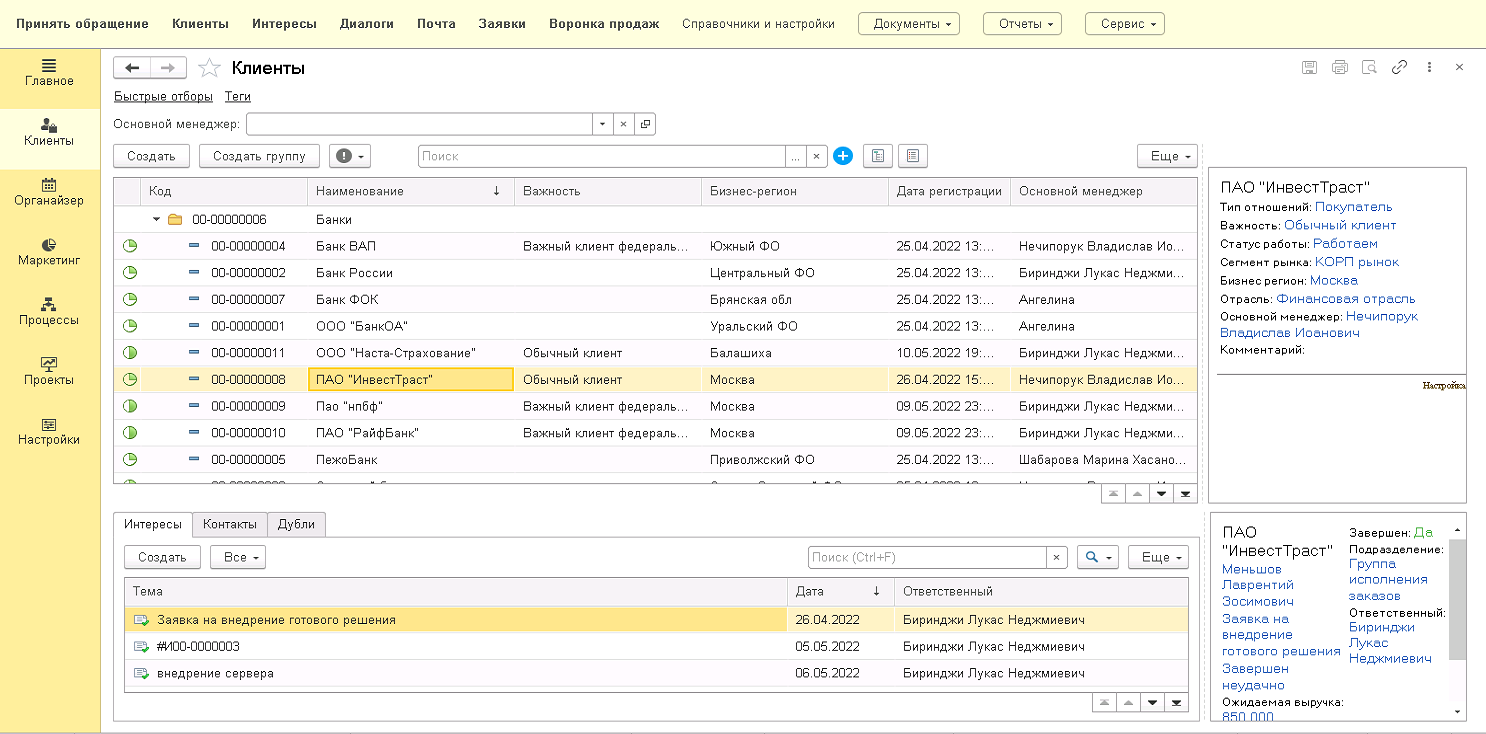Click the save diskette icon at top right
Screen dimensions: 1486x734
tap(1309, 68)
